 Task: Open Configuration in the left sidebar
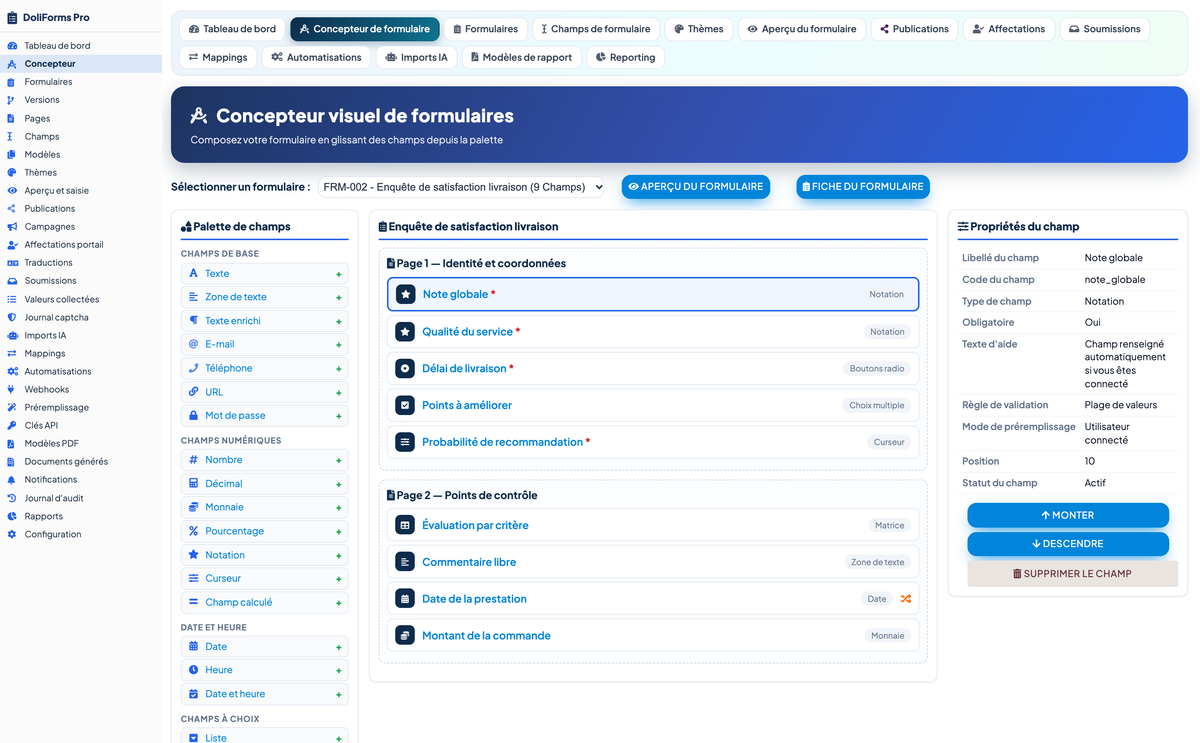[53, 534]
